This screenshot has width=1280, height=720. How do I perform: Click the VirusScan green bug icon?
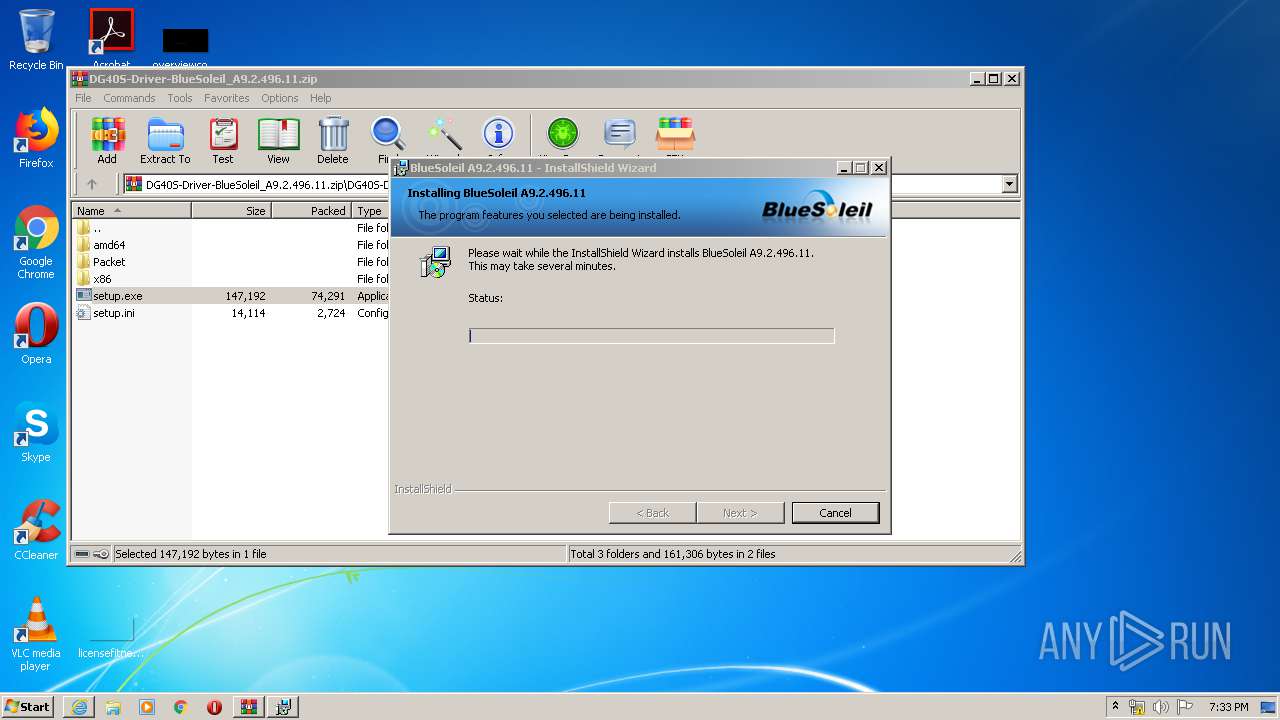[x=563, y=136]
